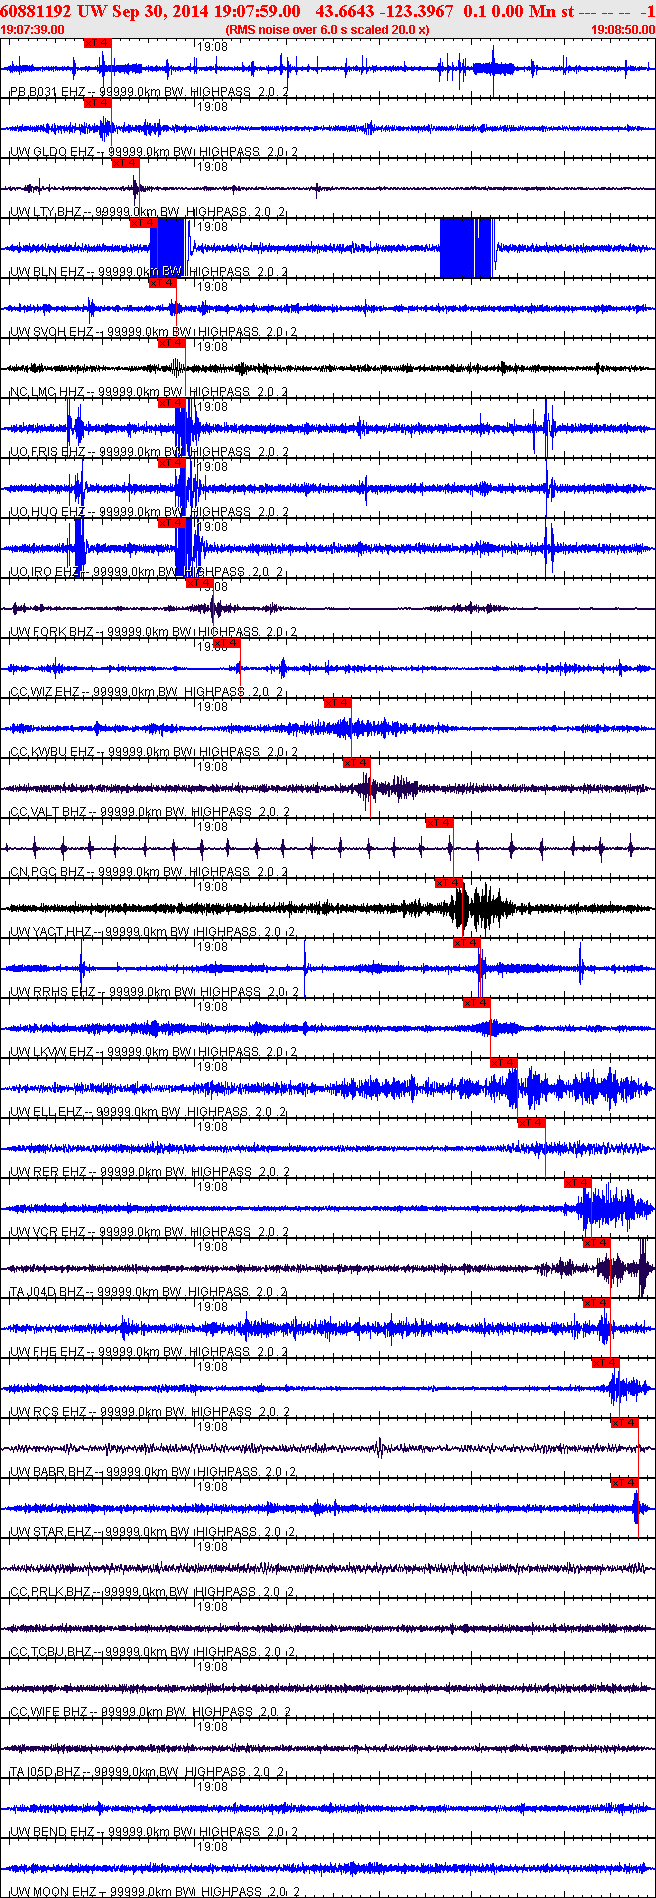The height and width of the screenshot is (1898, 656).
Task: Select the NC.LMC HHZ station label
Action: coord(47,392)
